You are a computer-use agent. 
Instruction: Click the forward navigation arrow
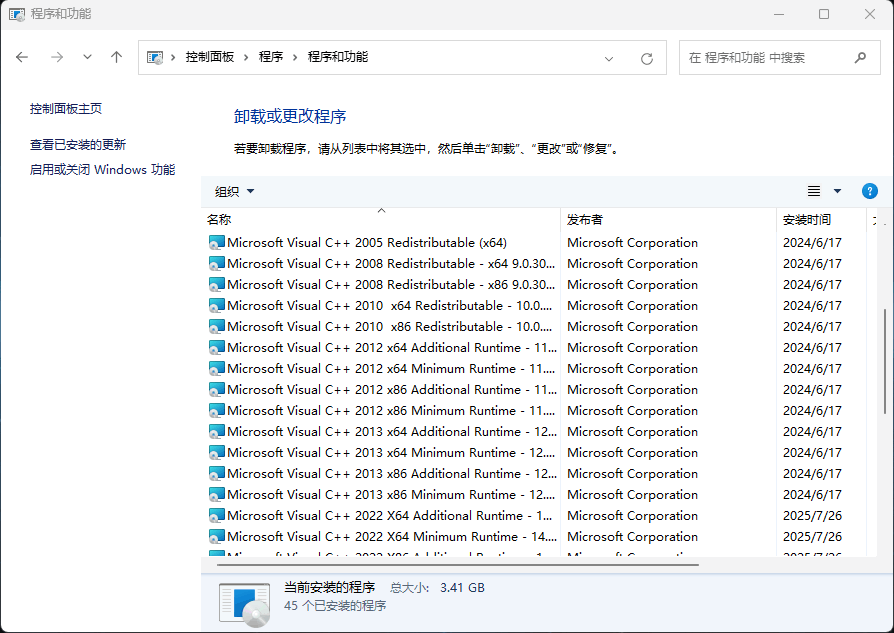[x=56, y=58]
